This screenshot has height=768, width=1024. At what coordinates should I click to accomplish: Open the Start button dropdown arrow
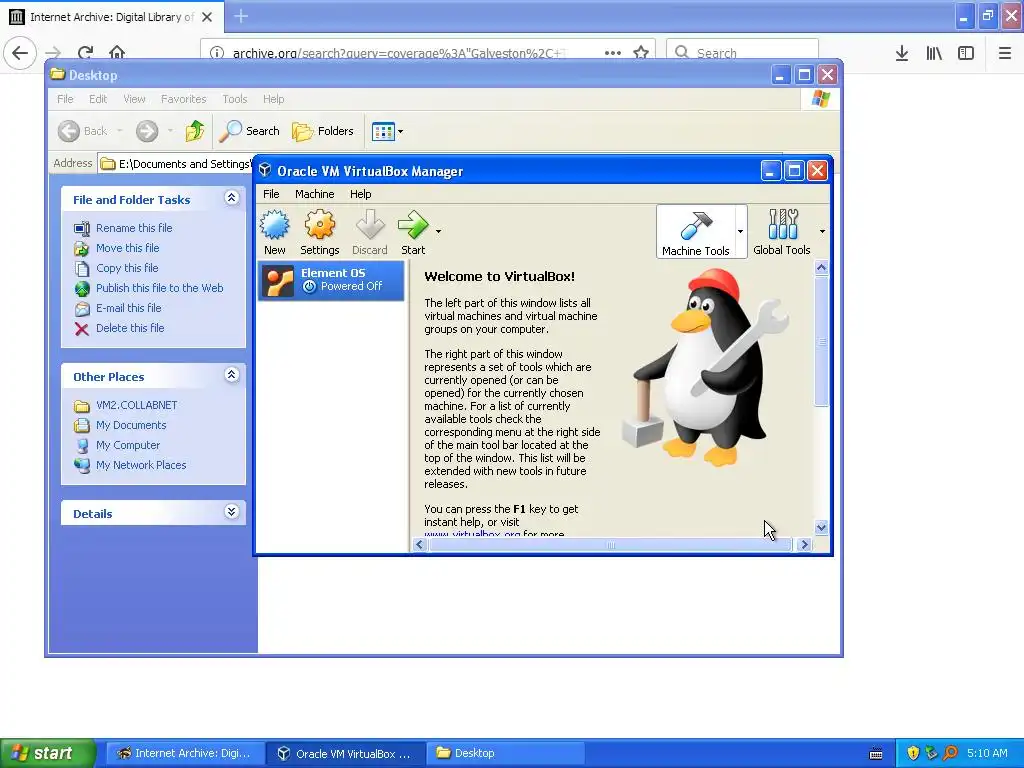pos(438,231)
